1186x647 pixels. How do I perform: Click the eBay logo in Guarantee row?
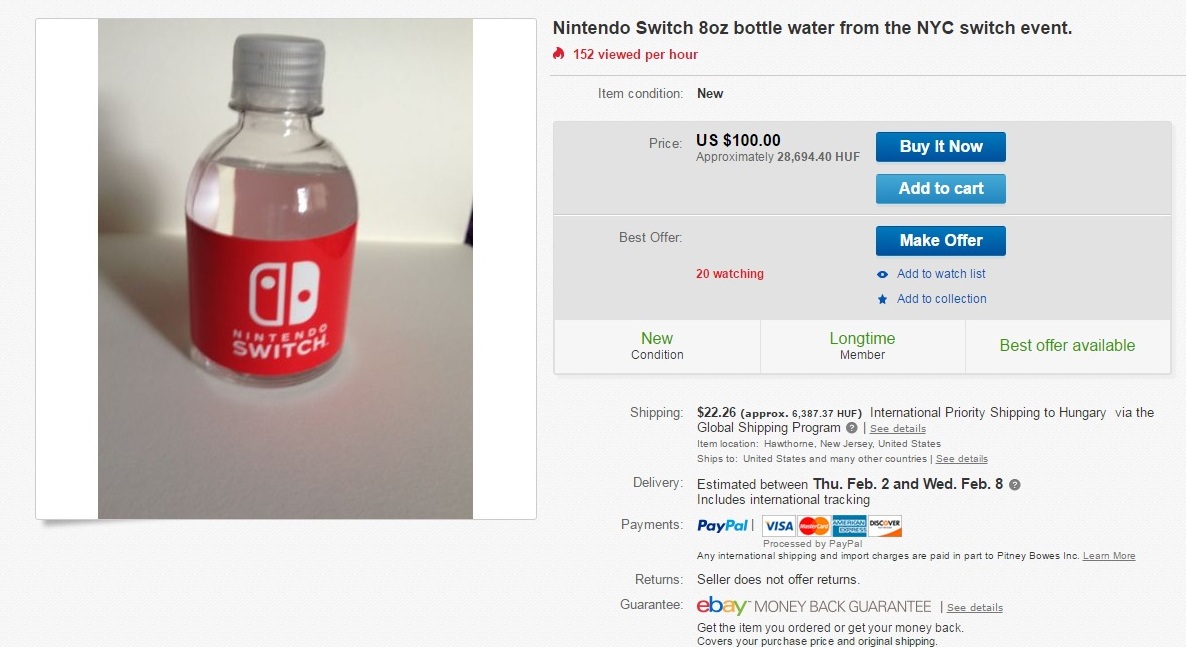pos(722,606)
